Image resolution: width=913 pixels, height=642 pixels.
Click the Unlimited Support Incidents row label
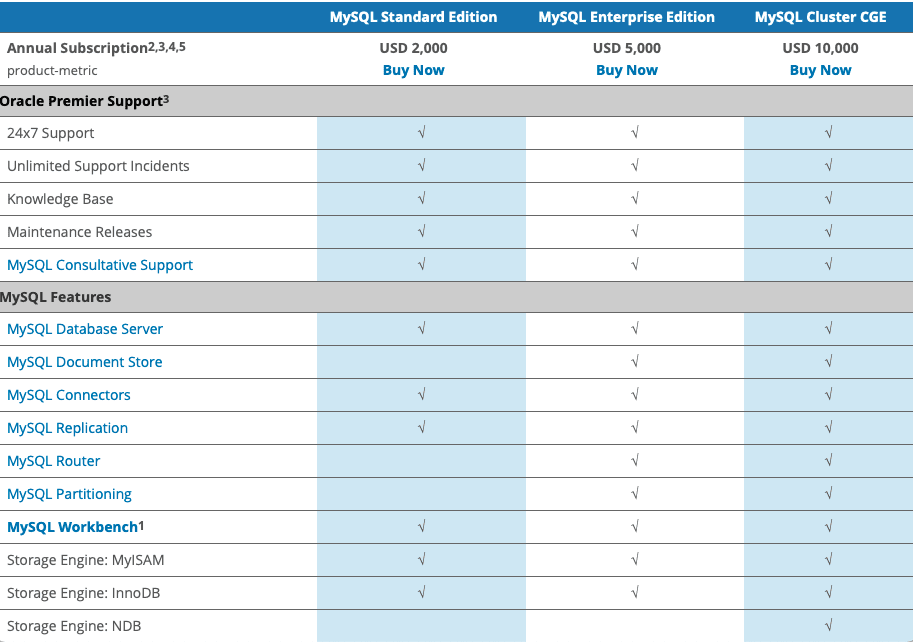point(98,166)
